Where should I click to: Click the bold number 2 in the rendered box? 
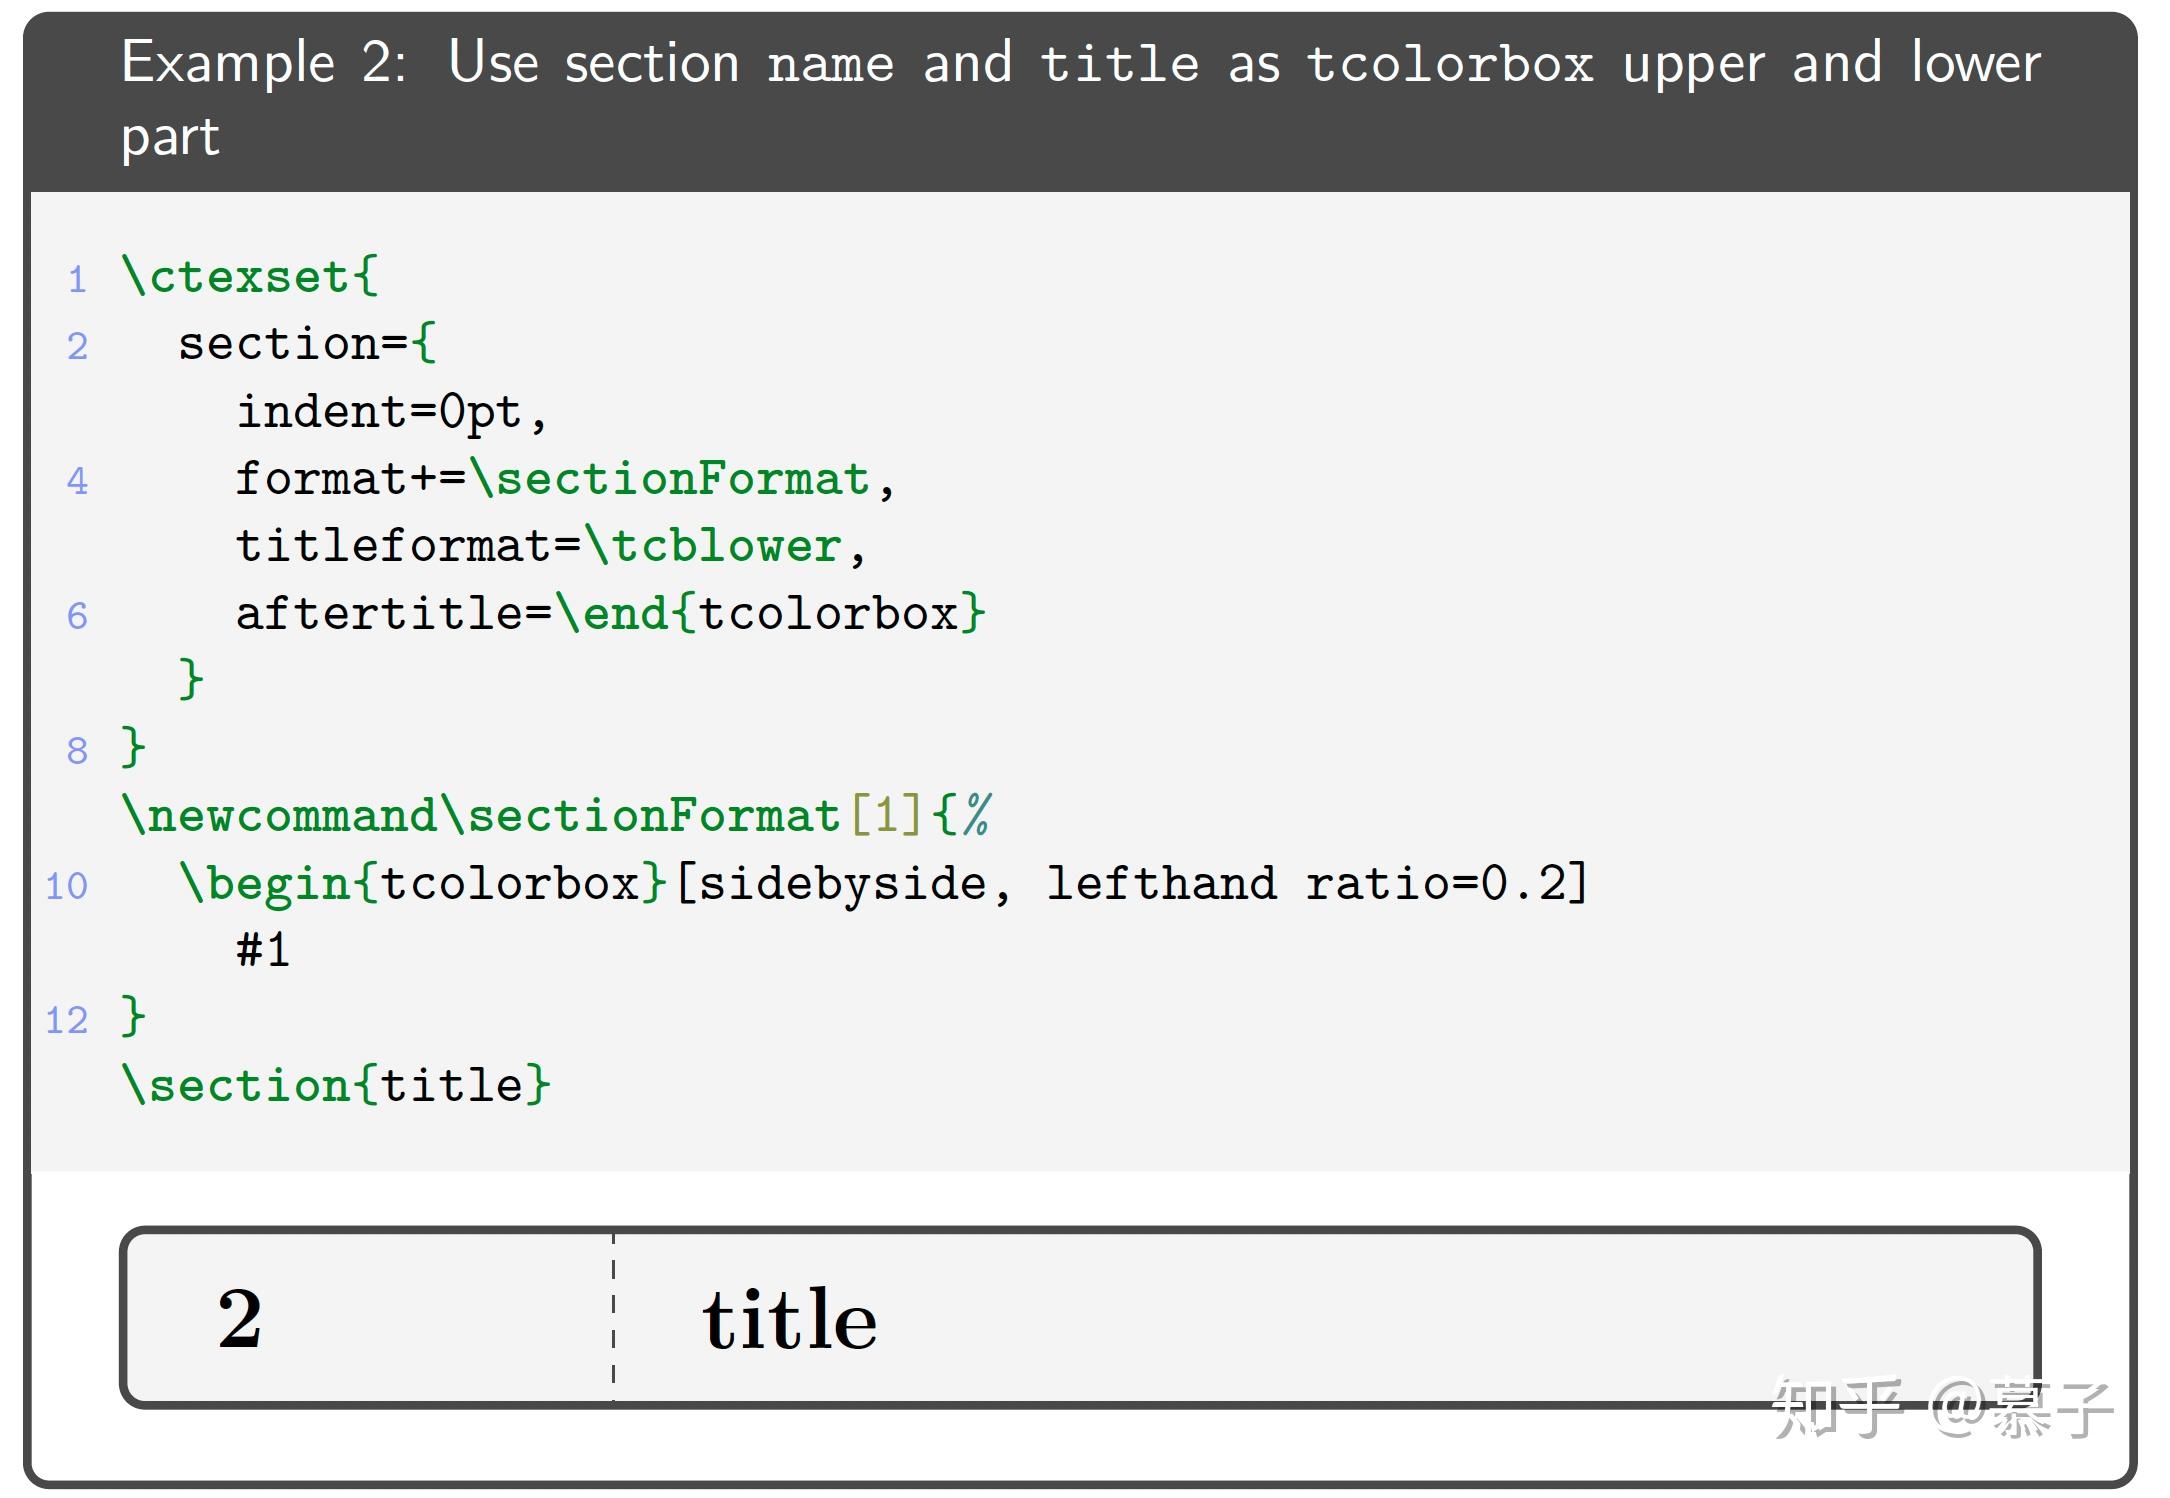point(240,1319)
